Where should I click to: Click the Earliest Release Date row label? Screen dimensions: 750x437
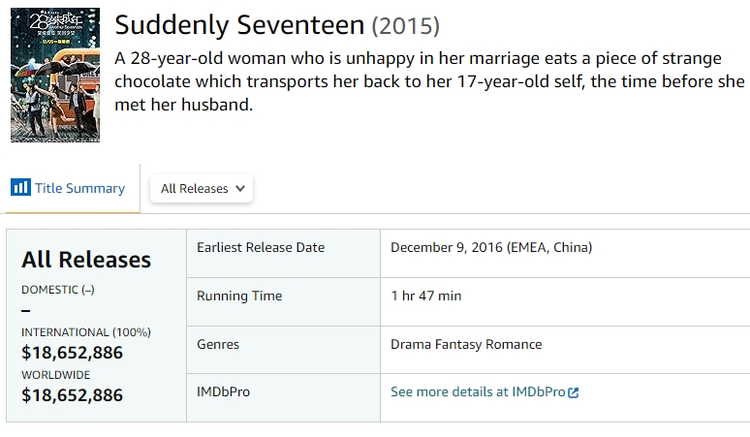pos(260,248)
